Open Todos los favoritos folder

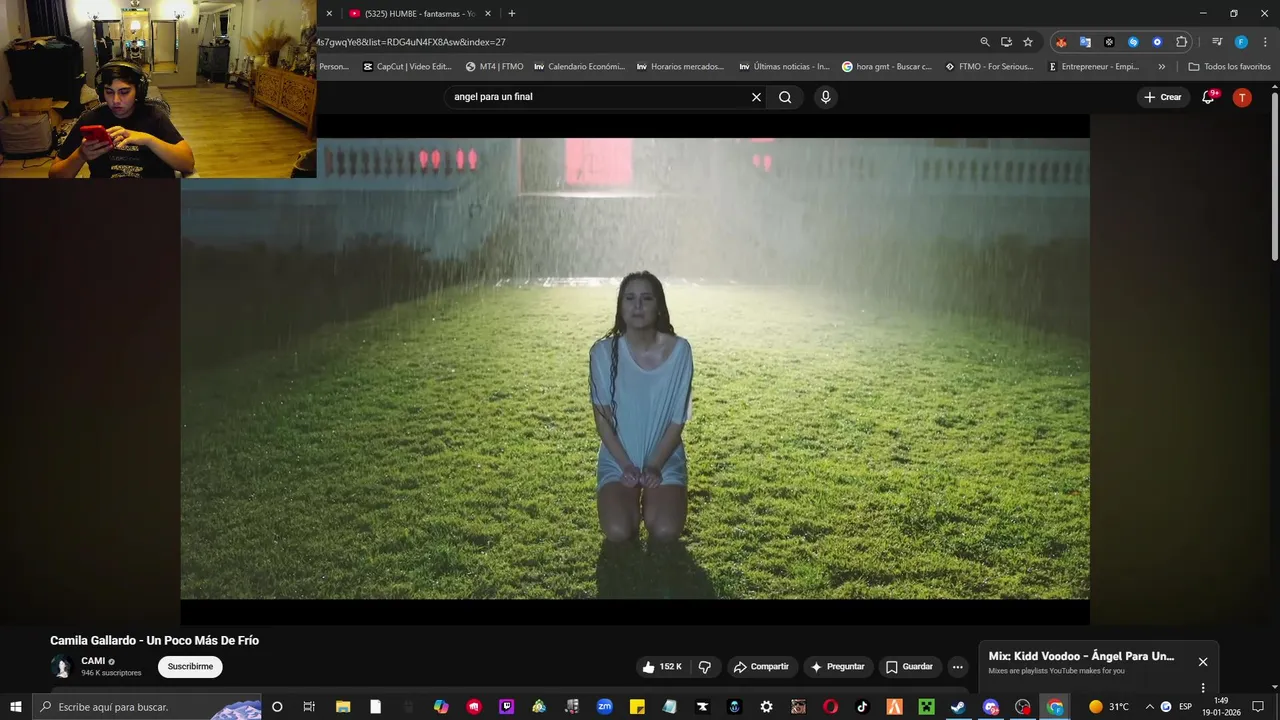pyautogui.click(x=1229, y=67)
